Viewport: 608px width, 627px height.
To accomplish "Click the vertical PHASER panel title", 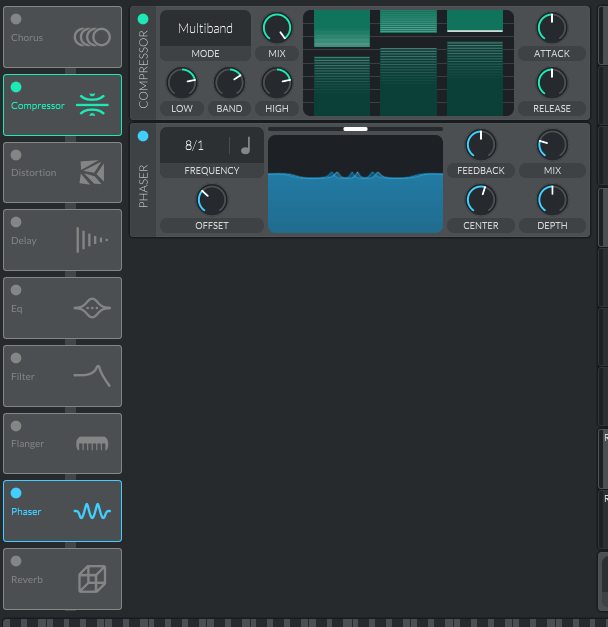I will 143,186.
